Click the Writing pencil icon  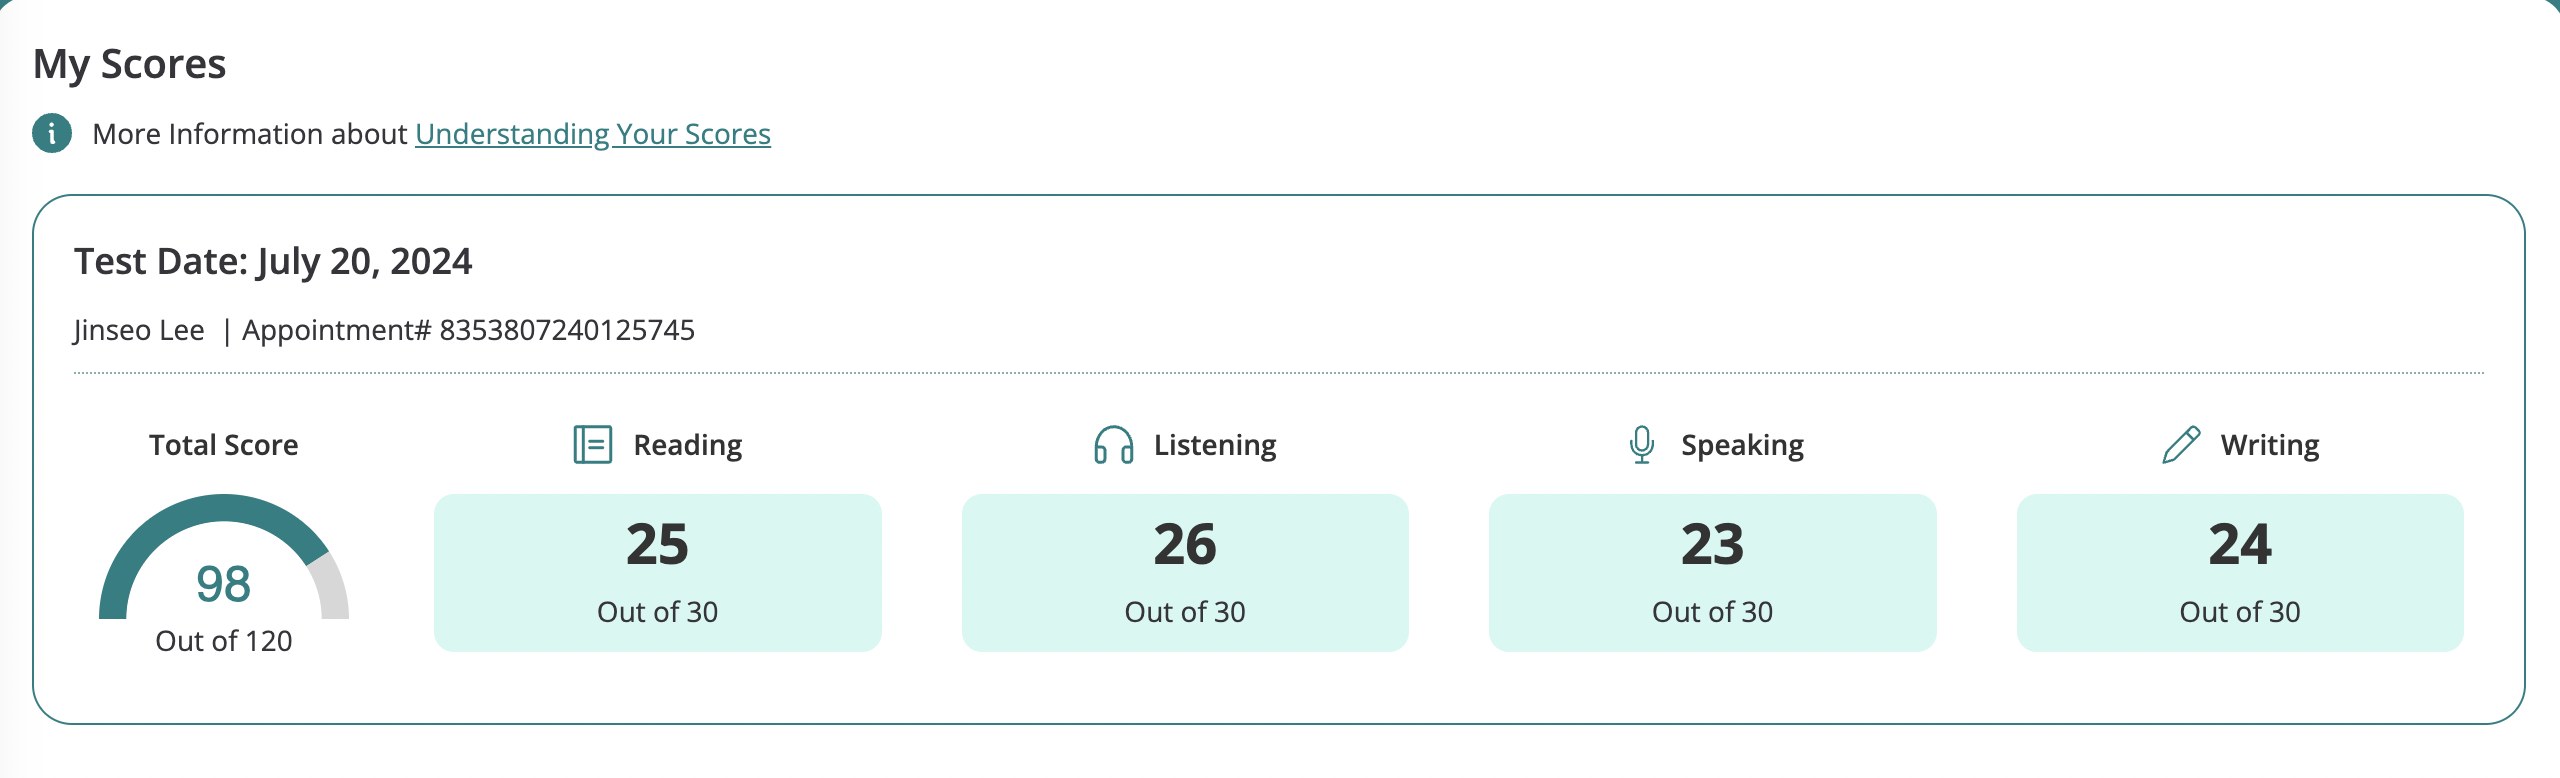point(2181,444)
